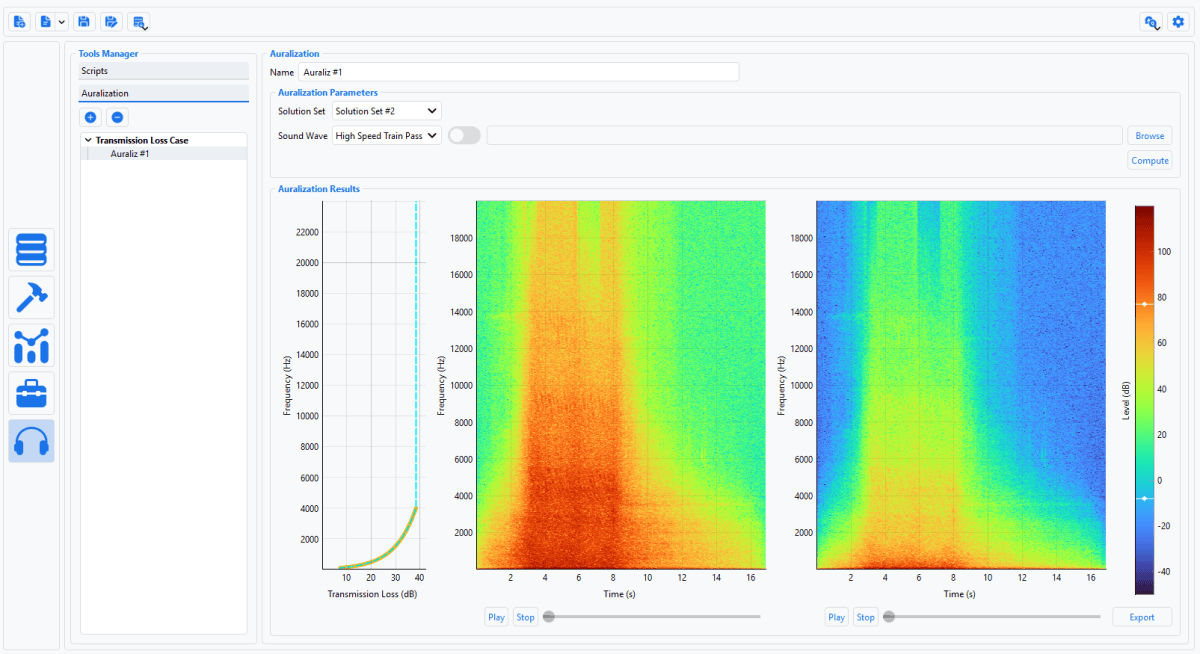Screen dimensions: 1200x654
Task: Switch to the Auralization tab in Tools Manager
Action: [x=164, y=93]
